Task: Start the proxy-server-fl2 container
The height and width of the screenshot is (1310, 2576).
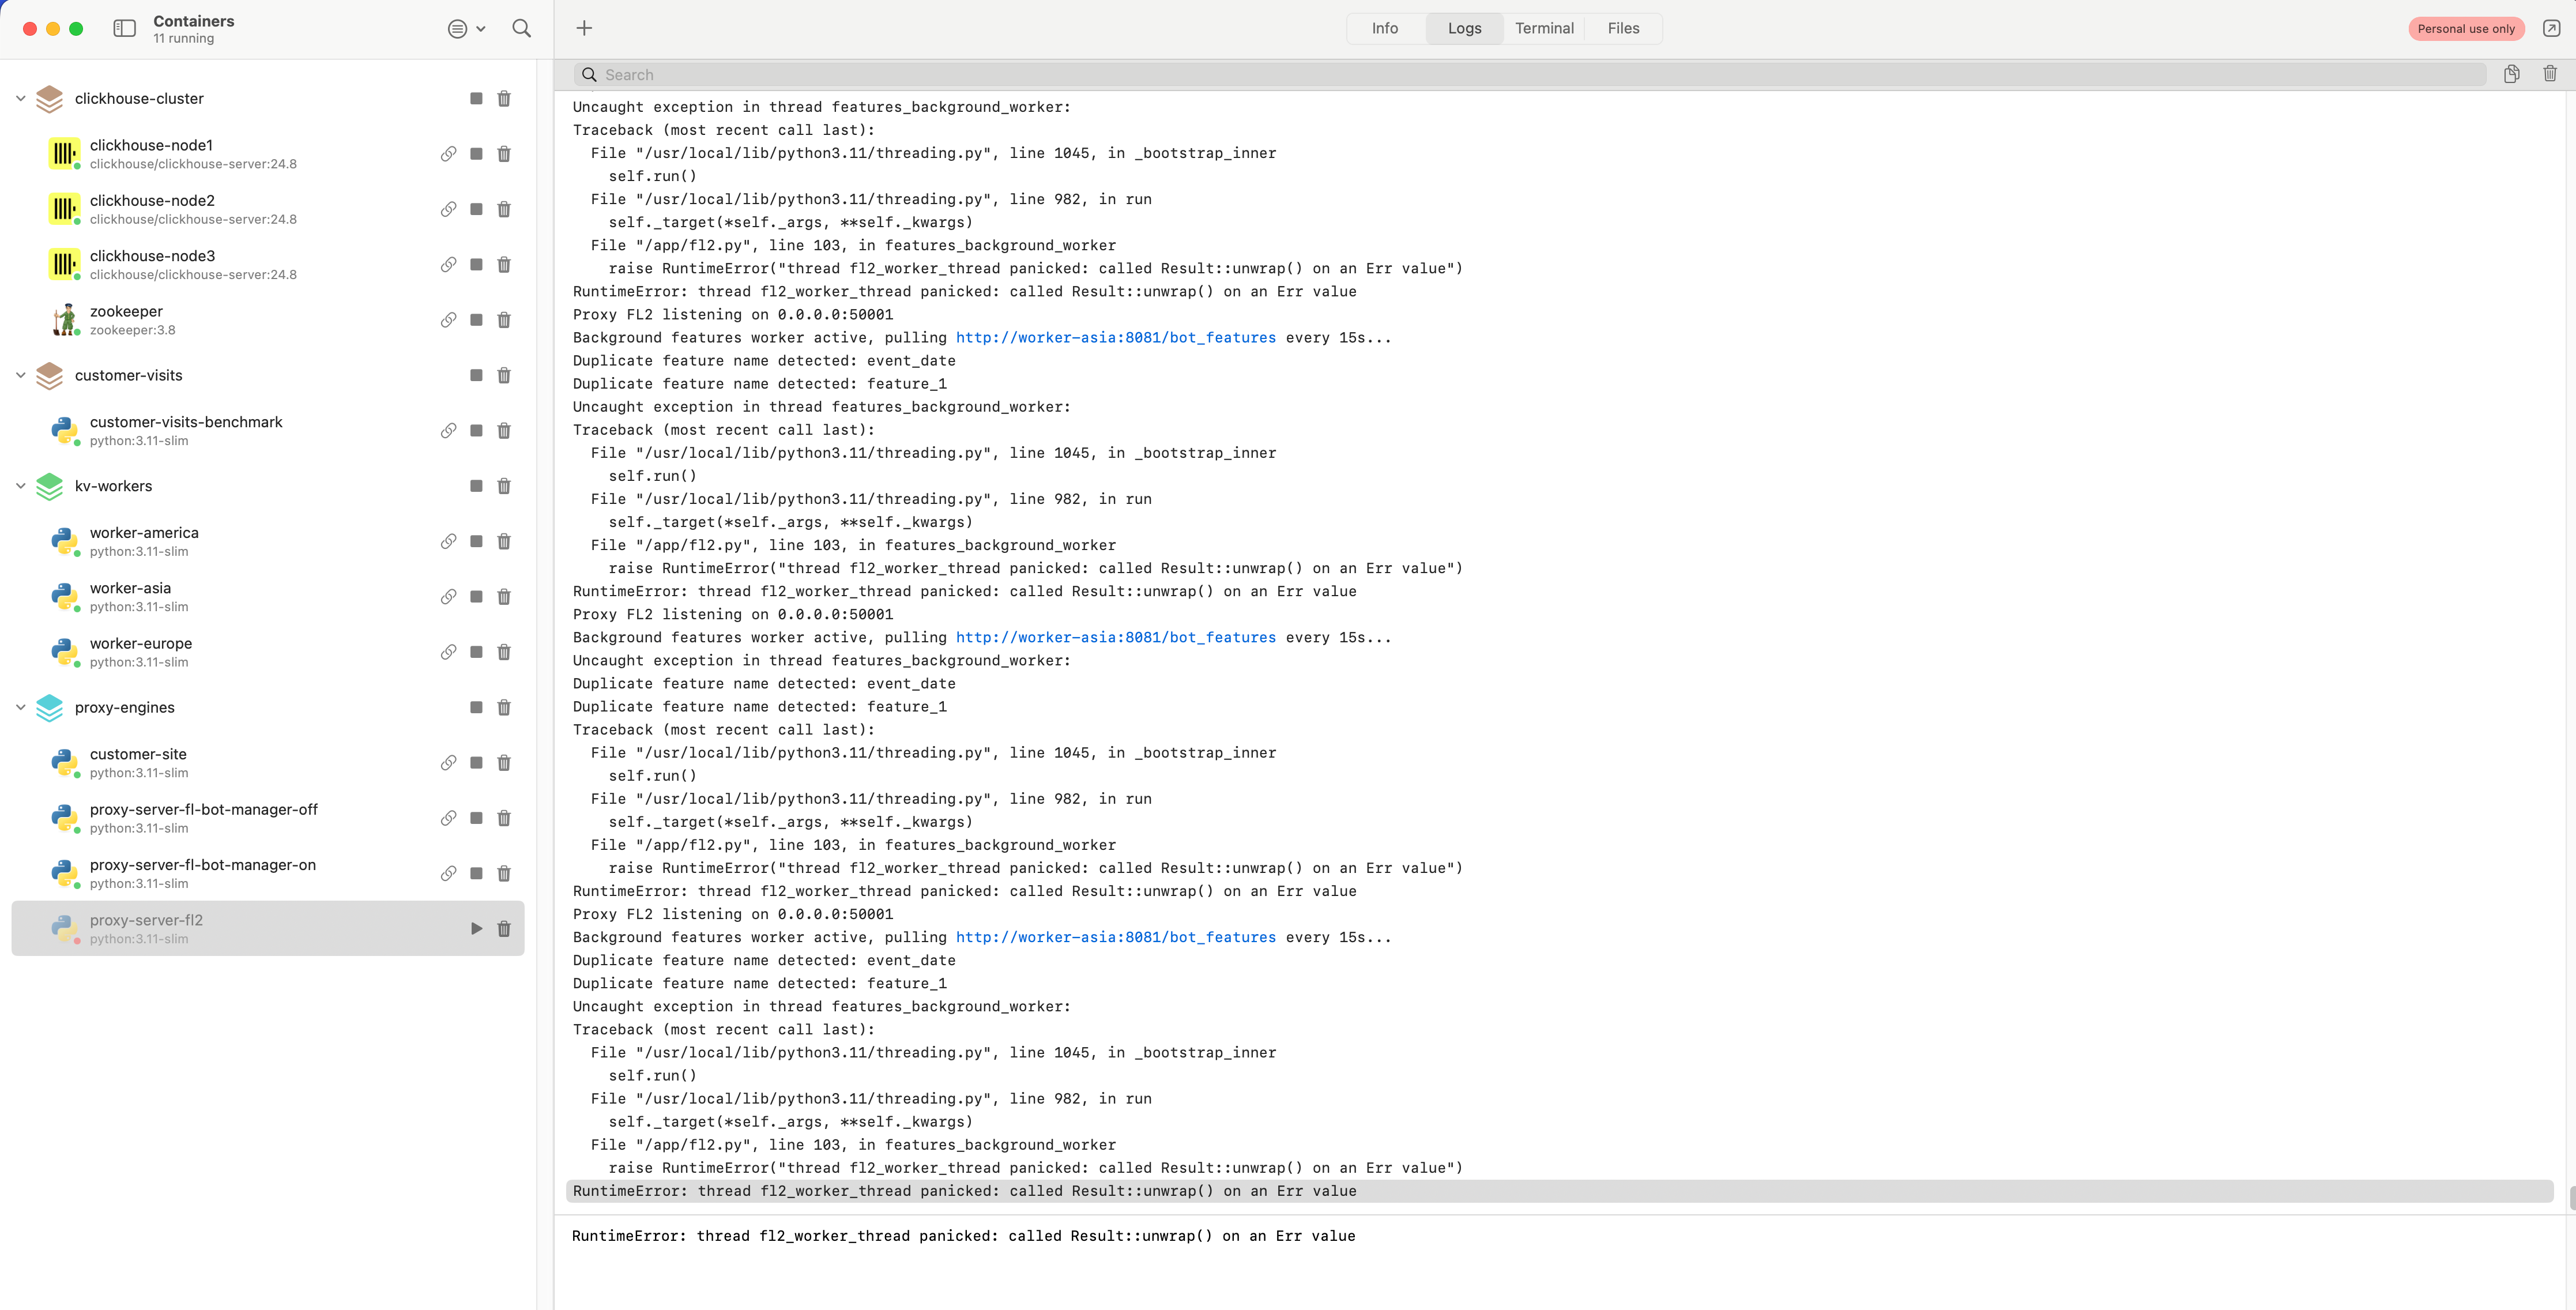Action: pyautogui.click(x=476, y=929)
